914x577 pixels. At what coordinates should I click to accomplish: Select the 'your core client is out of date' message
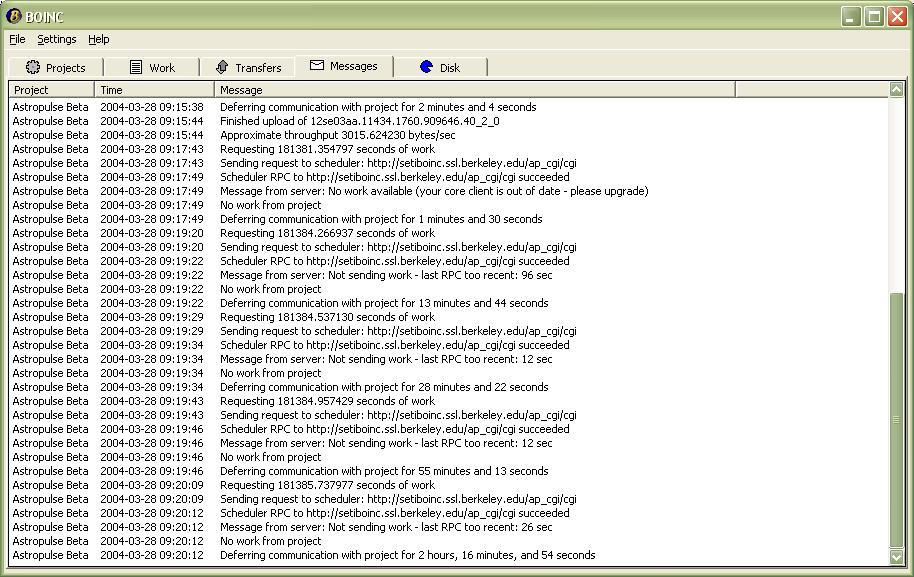[x=434, y=191]
